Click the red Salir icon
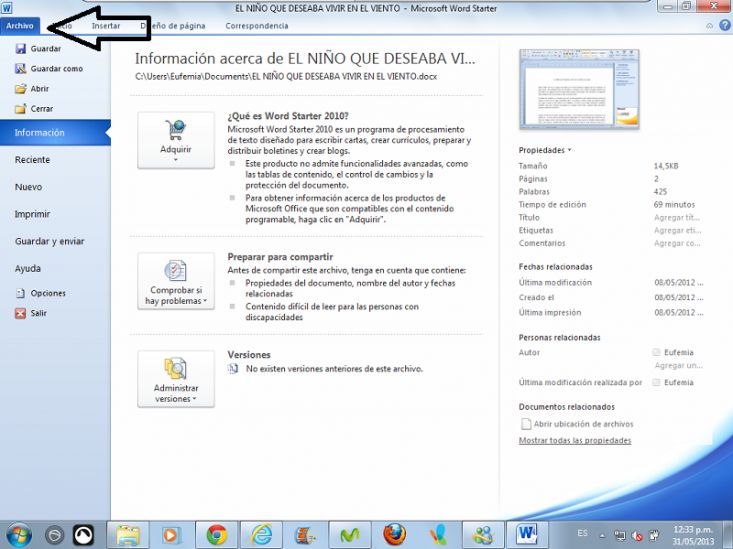This screenshot has height=549, width=733. click(x=21, y=313)
